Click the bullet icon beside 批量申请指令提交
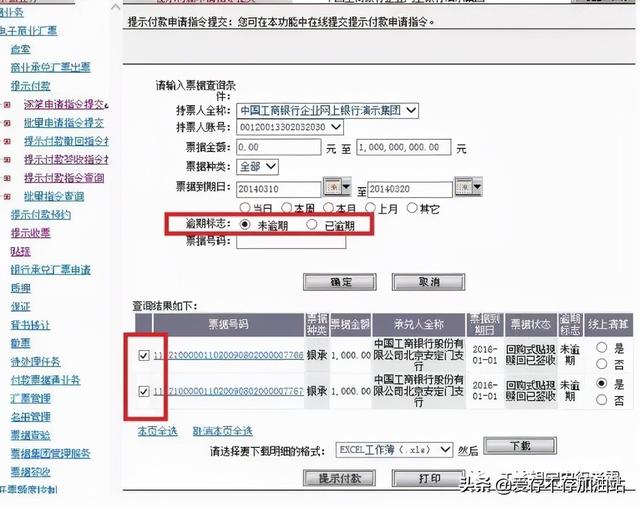The height and width of the screenshot is (508, 640). click(7, 123)
